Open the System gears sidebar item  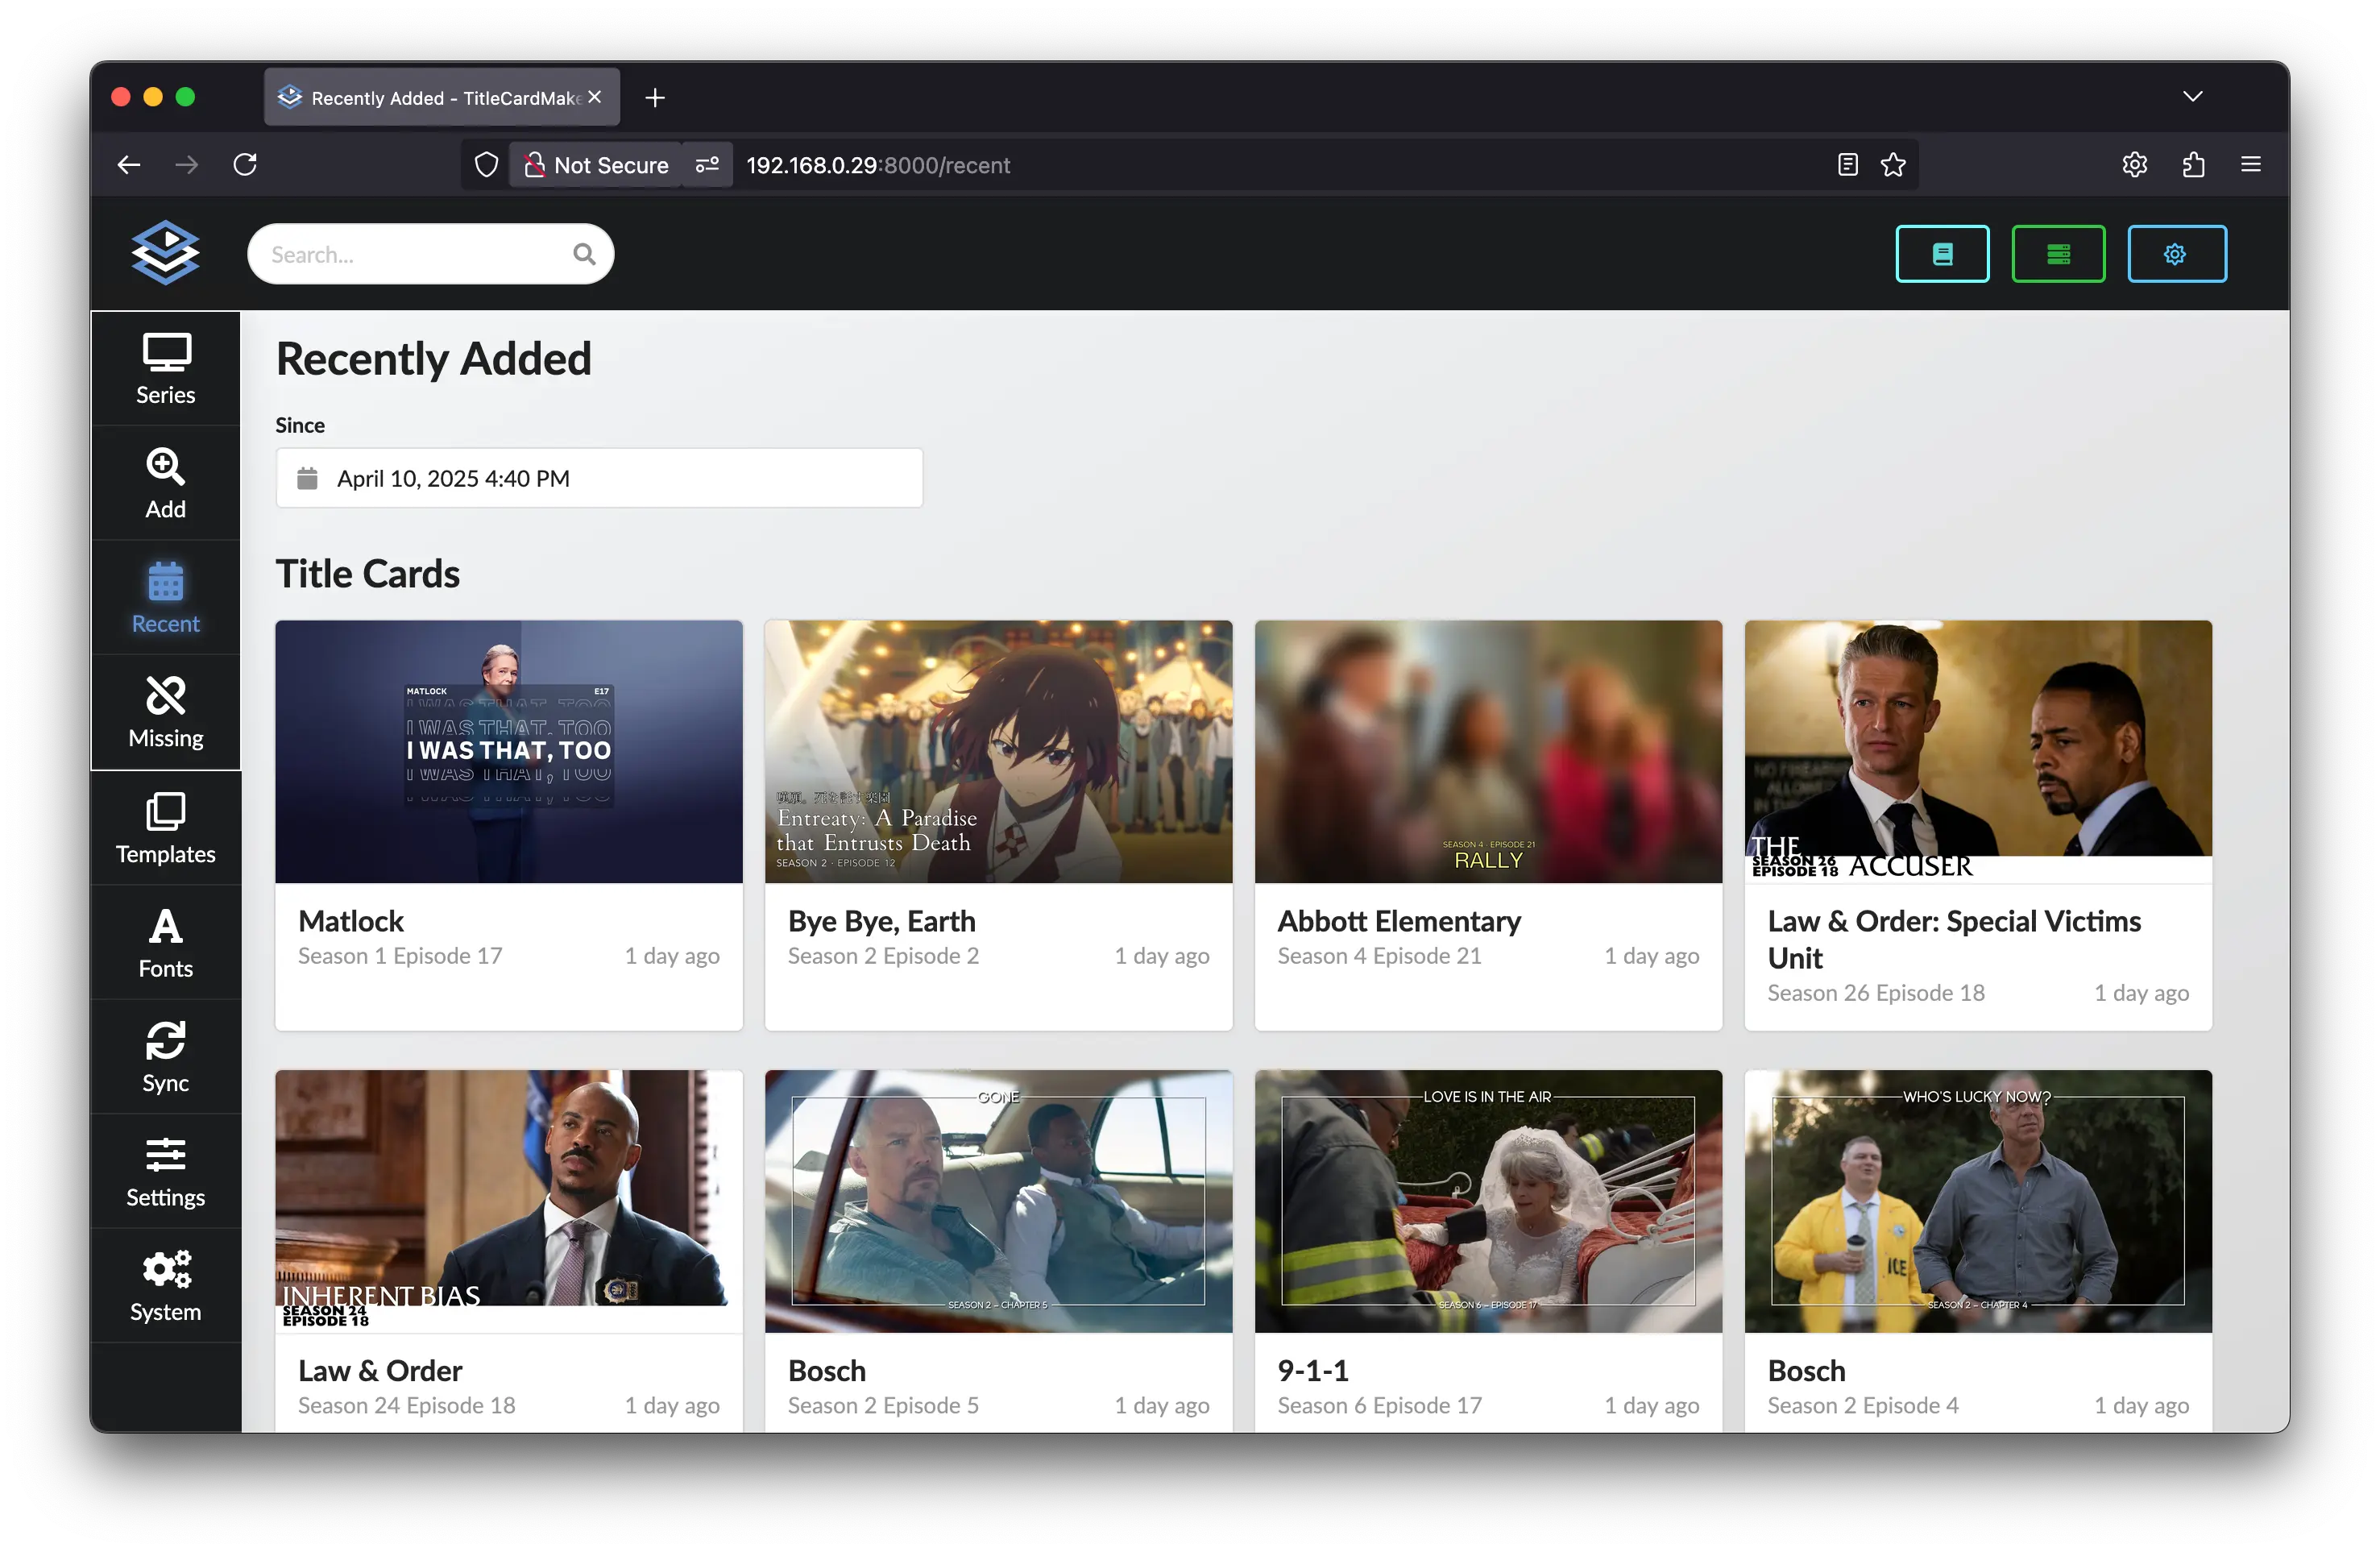coord(165,1286)
